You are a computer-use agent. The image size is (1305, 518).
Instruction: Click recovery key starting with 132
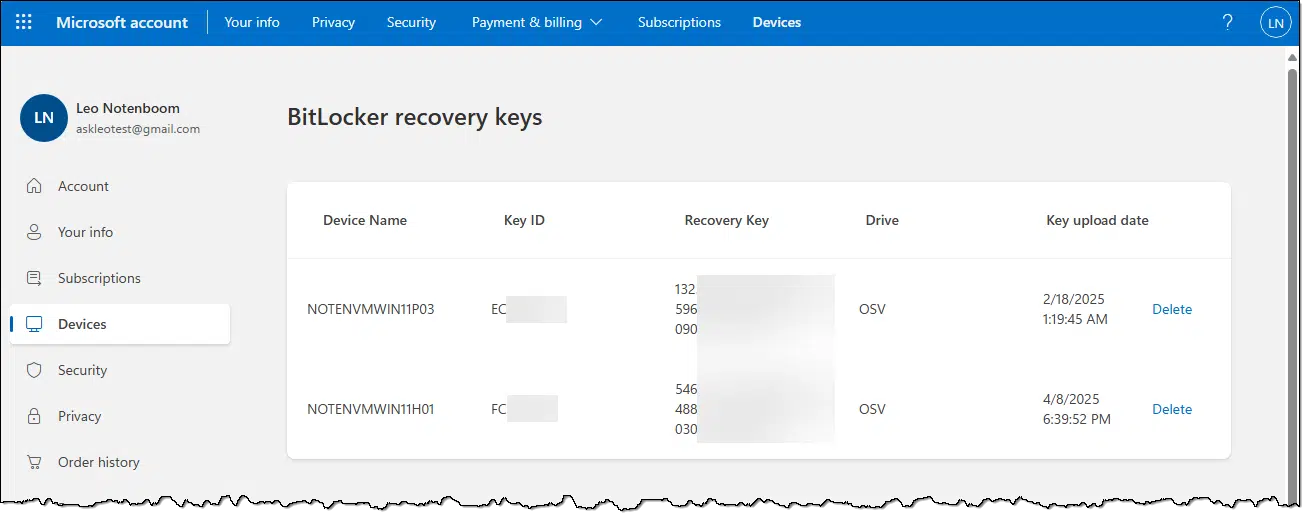755,309
